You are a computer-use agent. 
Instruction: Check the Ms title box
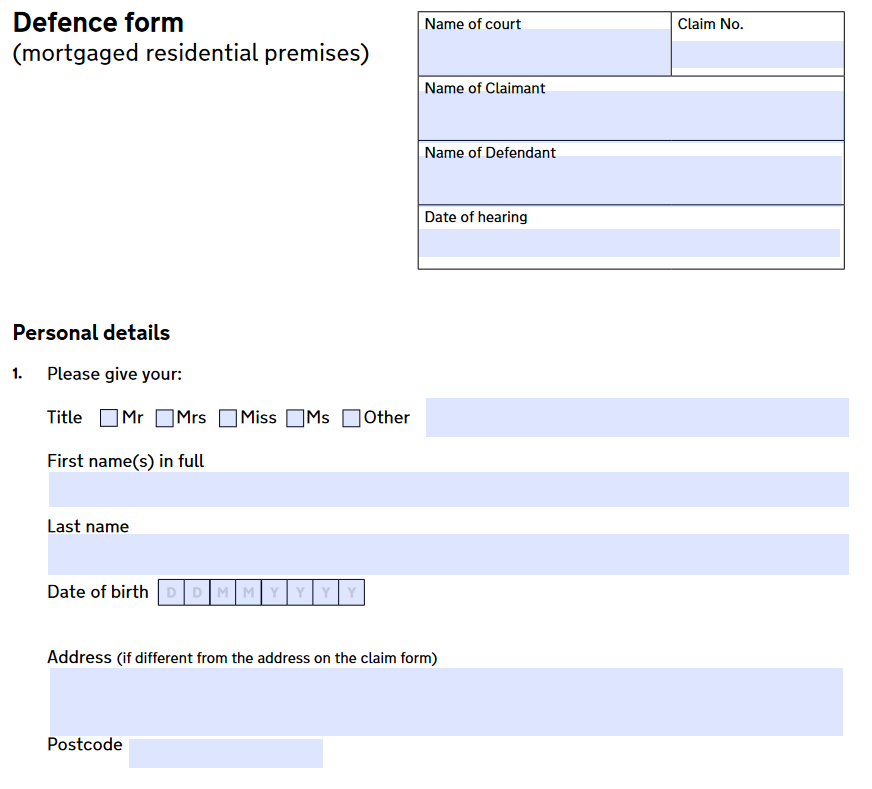[x=295, y=418]
